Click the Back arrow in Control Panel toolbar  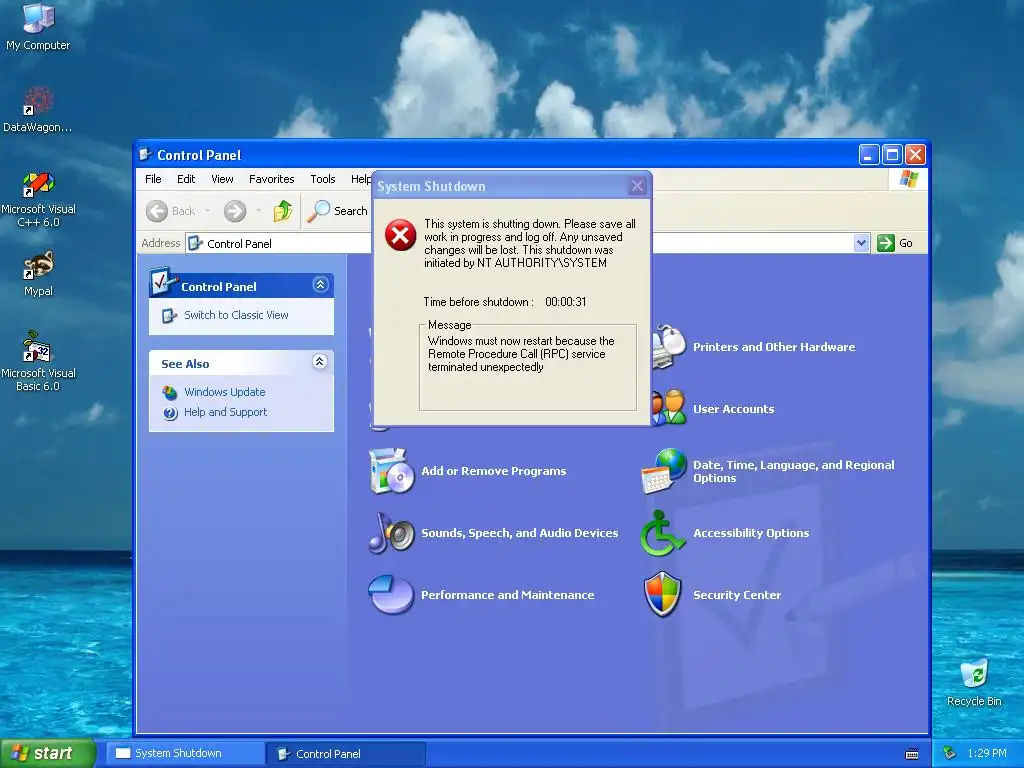click(x=157, y=211)
